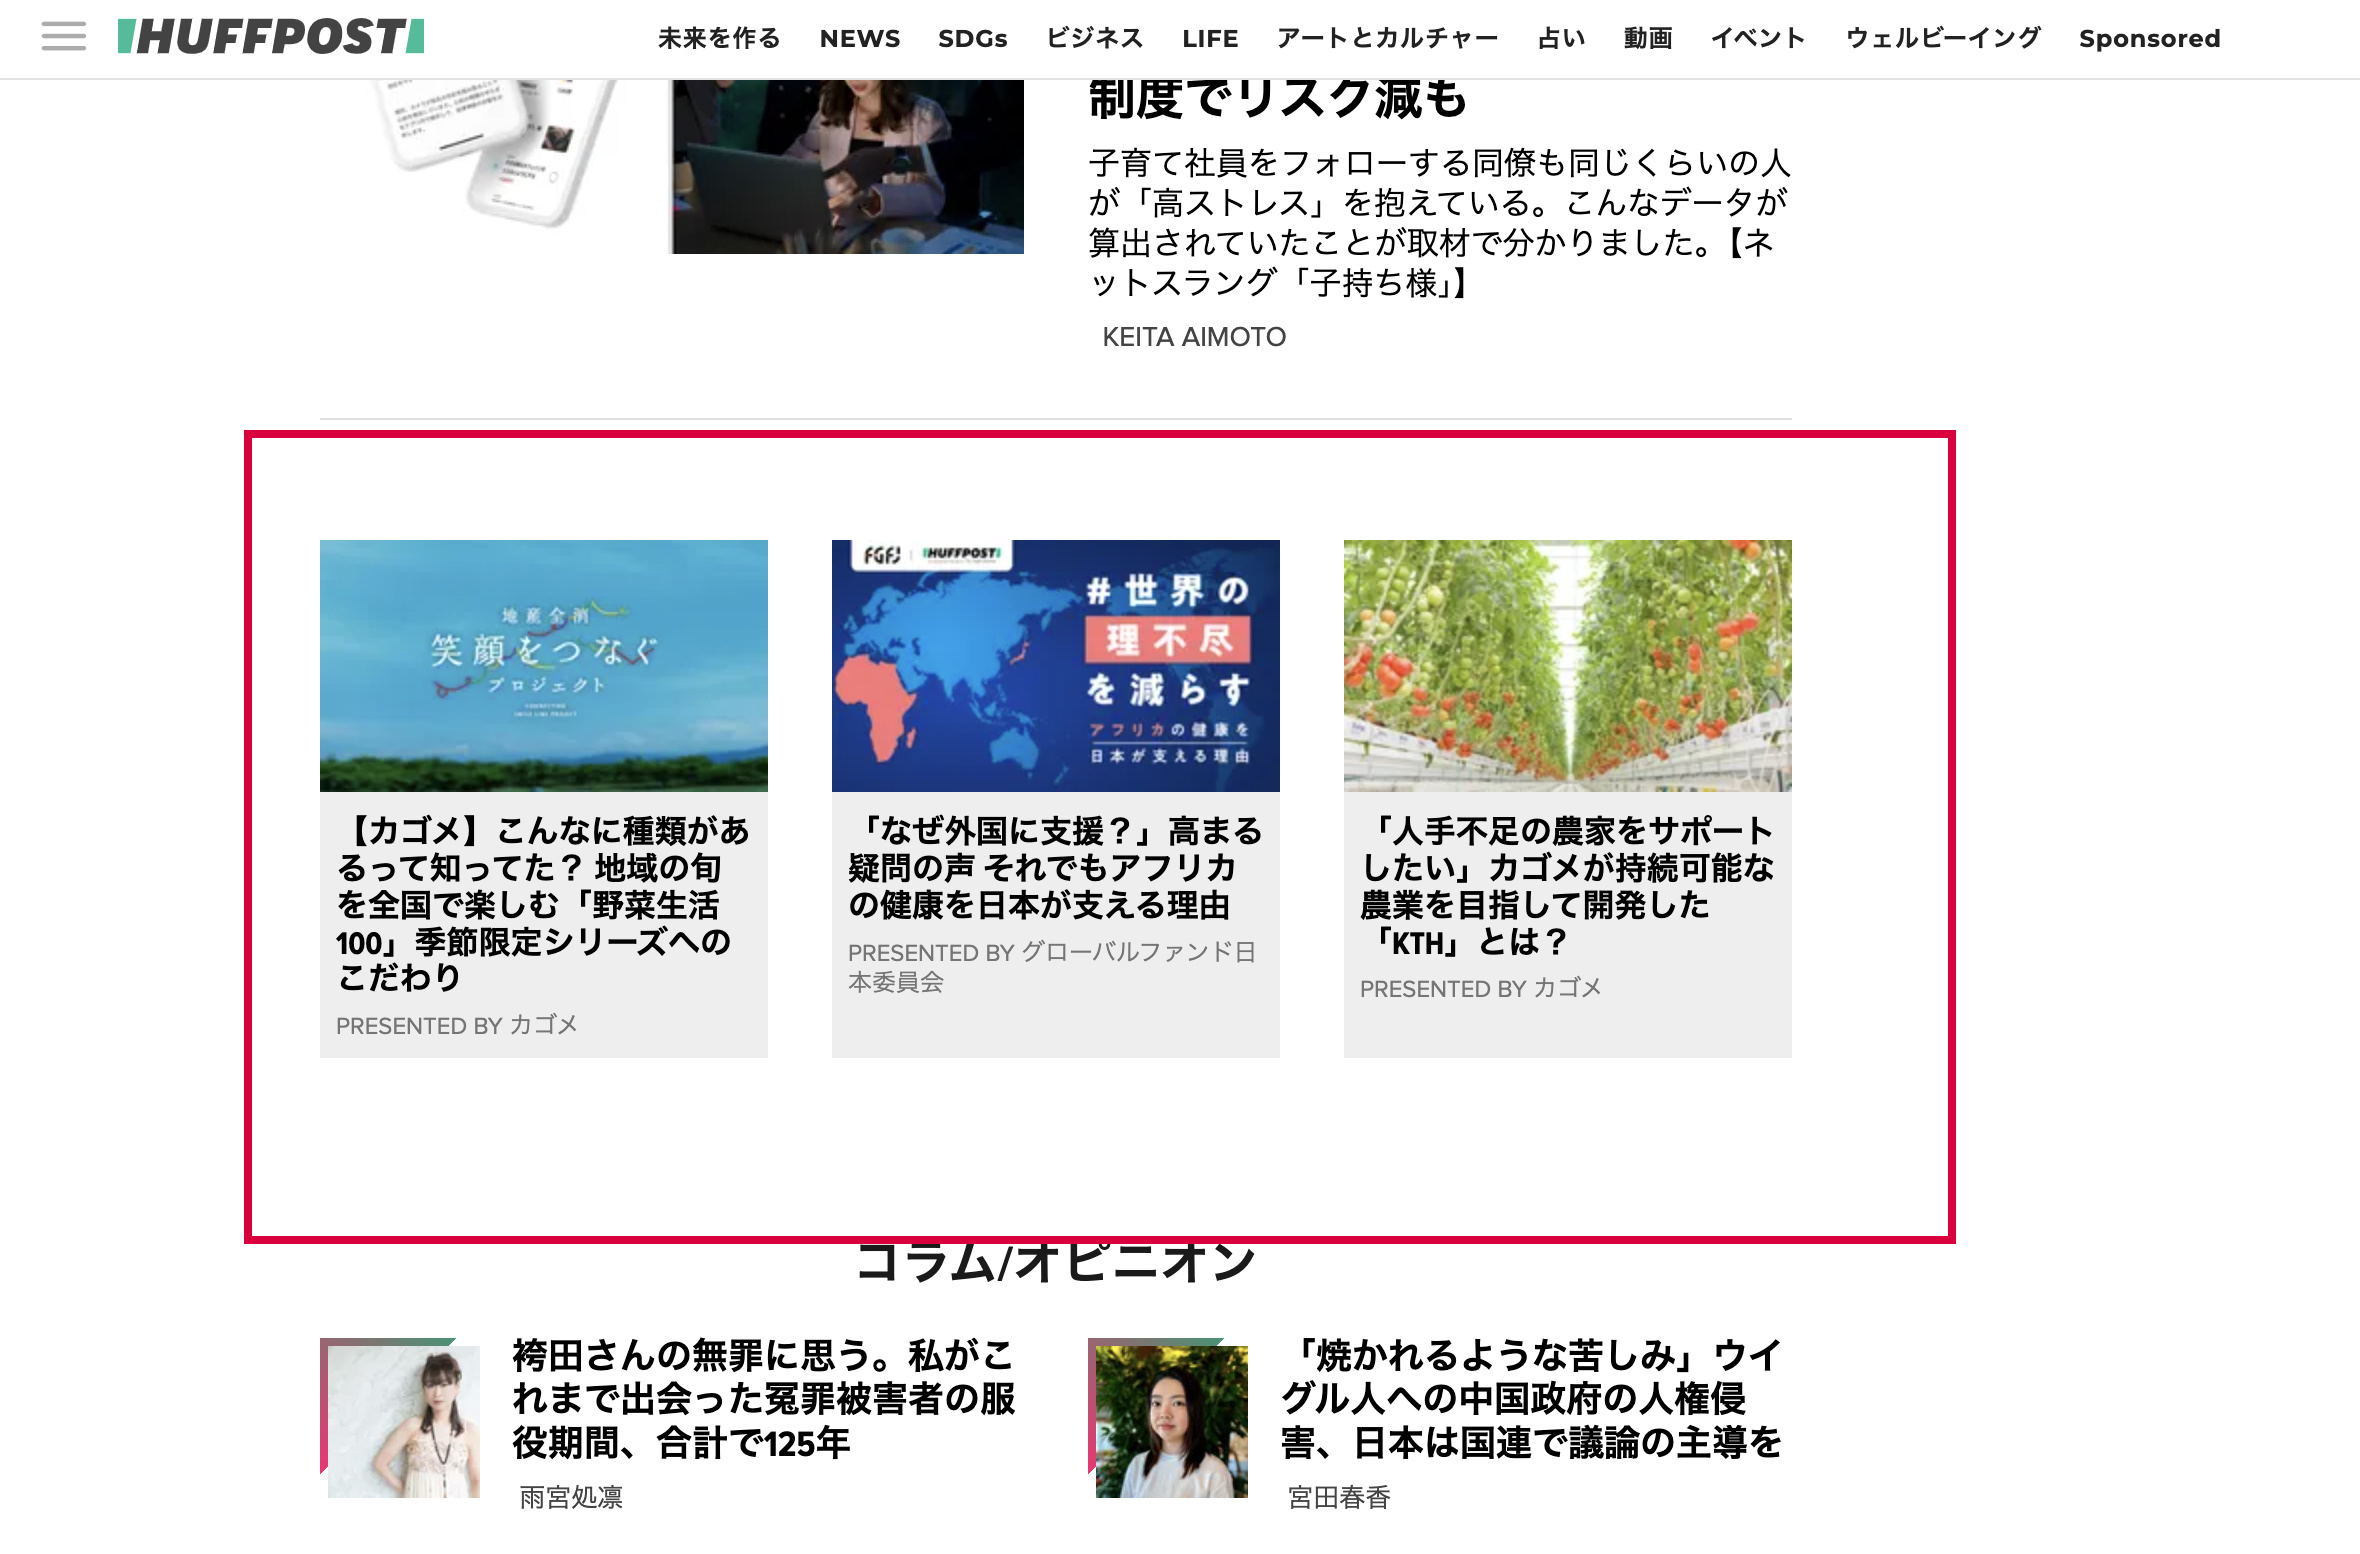Open the 焼かれるような苦しみ ウイグル column
Image resolution: width=2360 pixels, height=1554 pixels.
(x=1532, y=1399)
